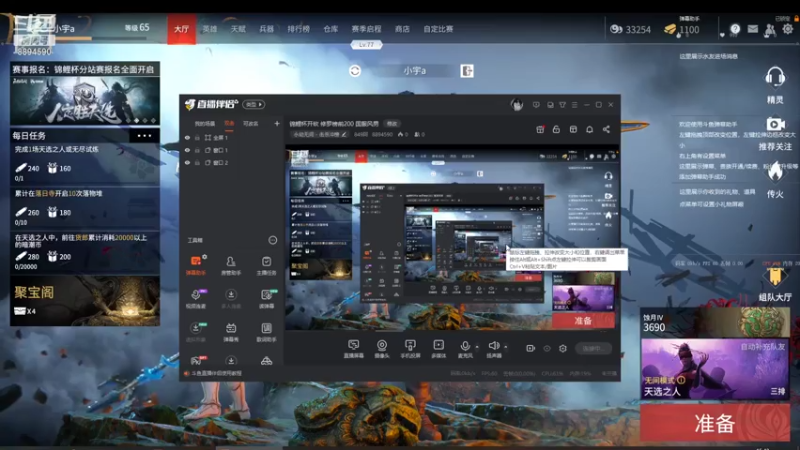Open the gift box icon in stream header
The image size is (800, 450).
click(x=540, y=130)
